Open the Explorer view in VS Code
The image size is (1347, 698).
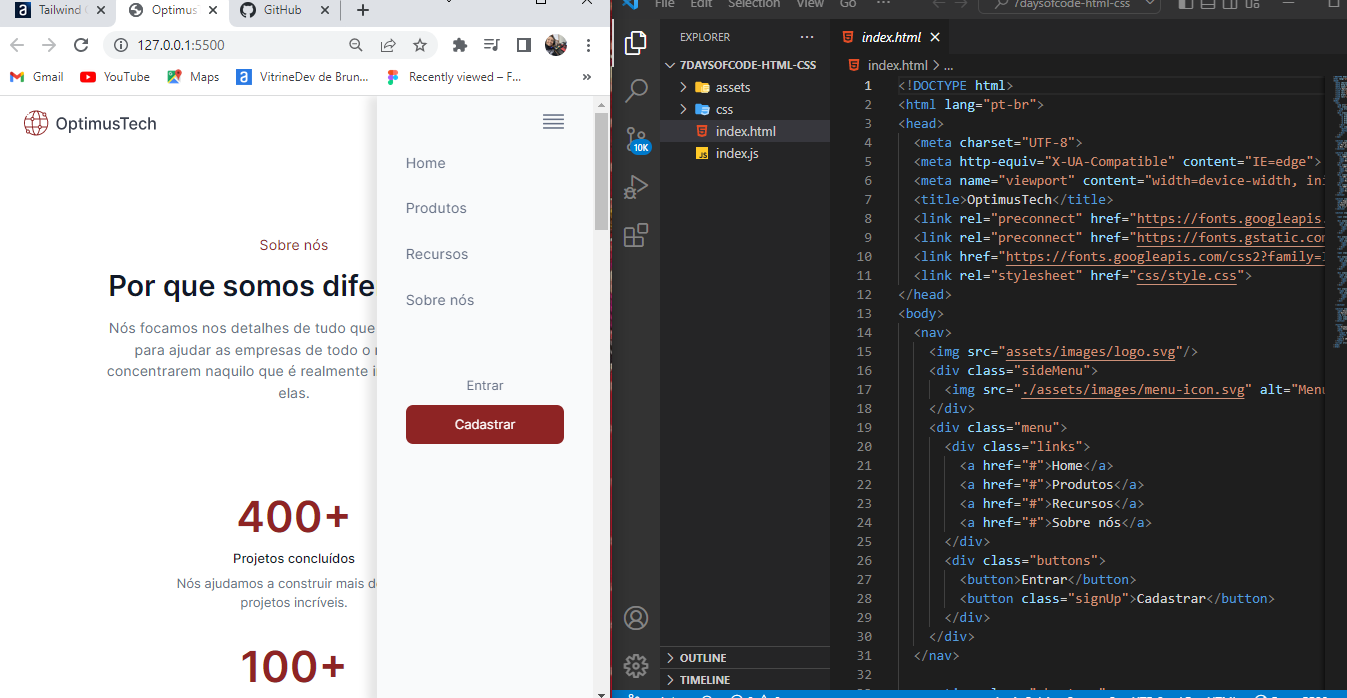[636, 43]
